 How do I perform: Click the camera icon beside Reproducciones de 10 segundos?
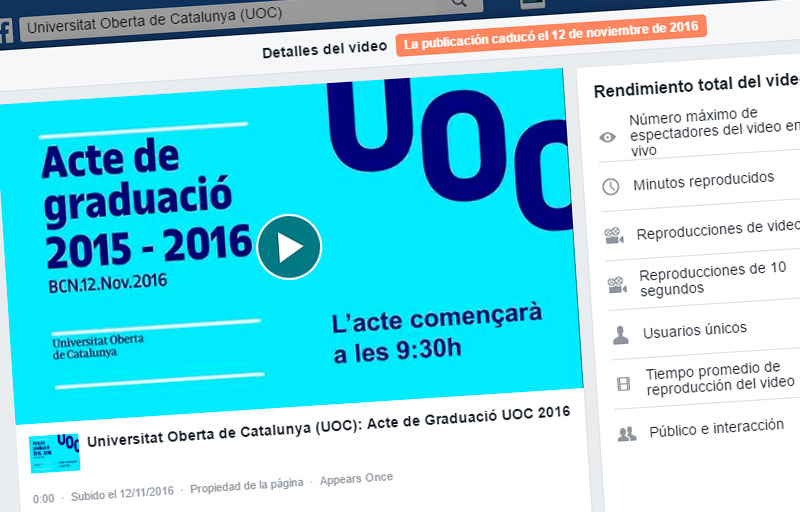pyautogui.click(x=617, y=285)
